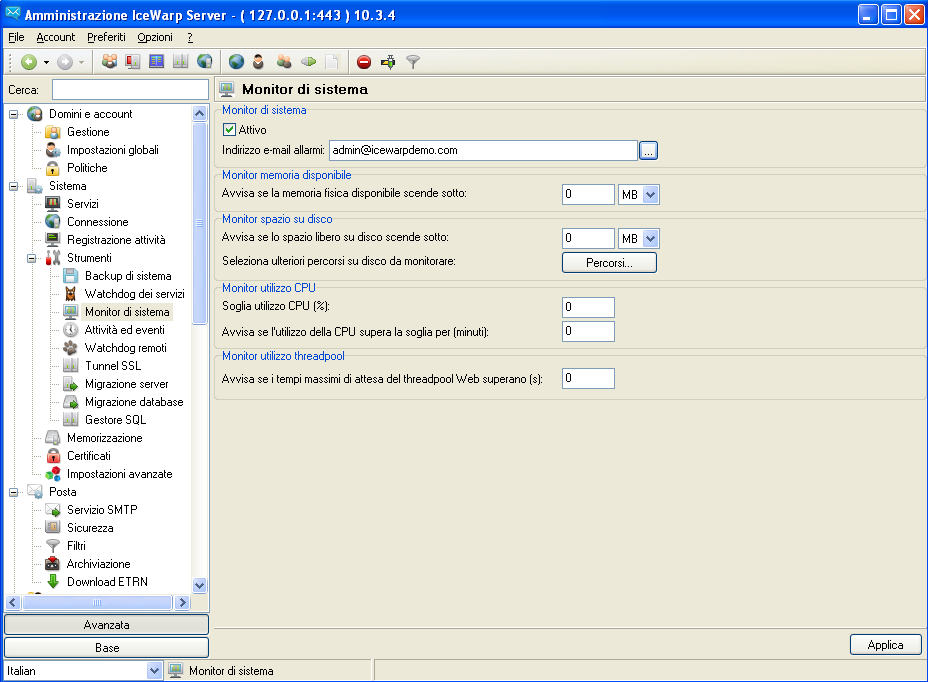Collapse the Posta tree node
Viewport: 928px width, 682px height.
click(14, 492)
